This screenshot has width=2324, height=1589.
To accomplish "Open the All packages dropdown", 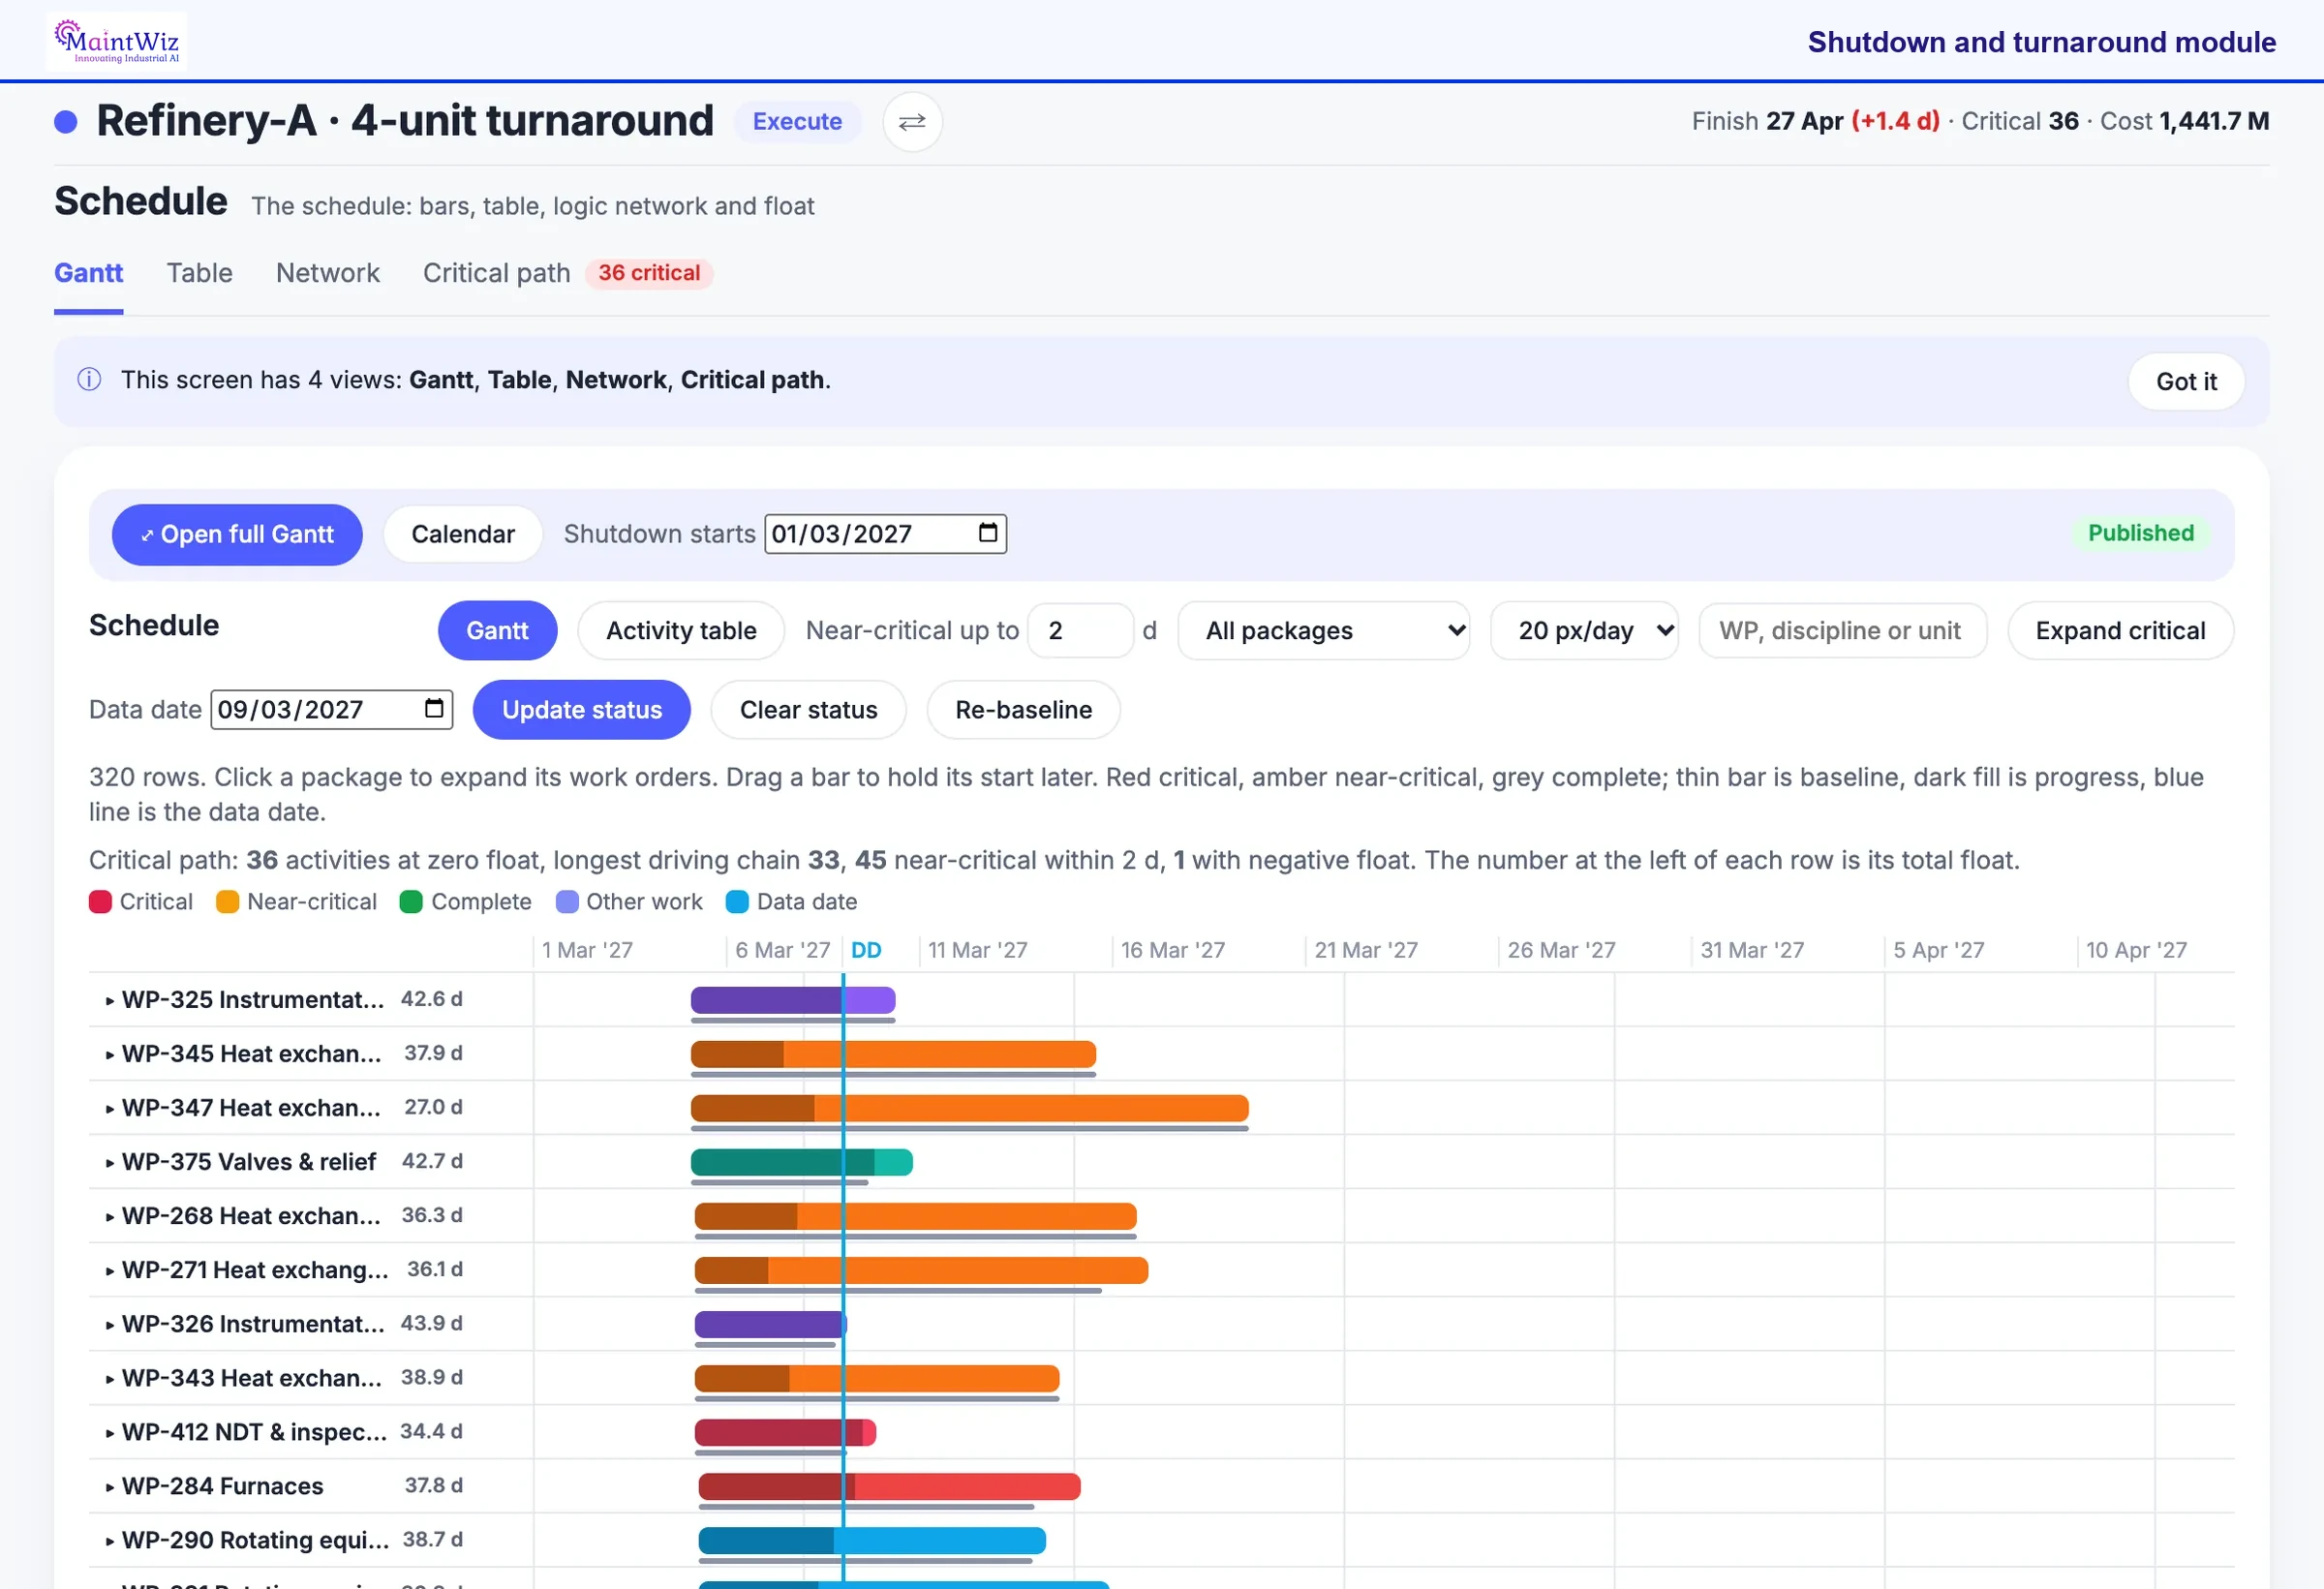I will point(1323,630).
